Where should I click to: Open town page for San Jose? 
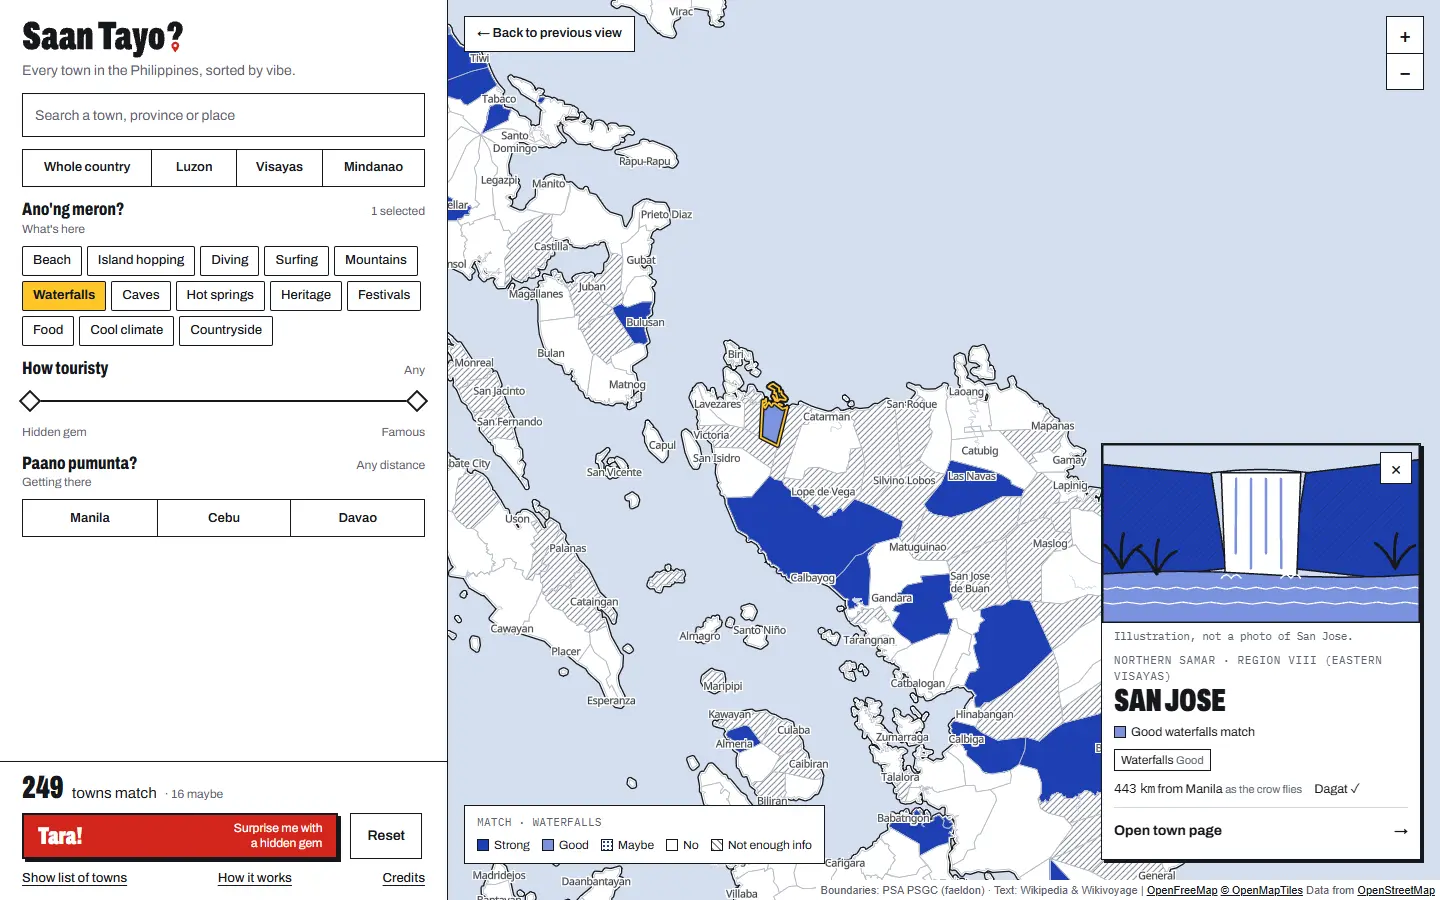[1260, 831]
